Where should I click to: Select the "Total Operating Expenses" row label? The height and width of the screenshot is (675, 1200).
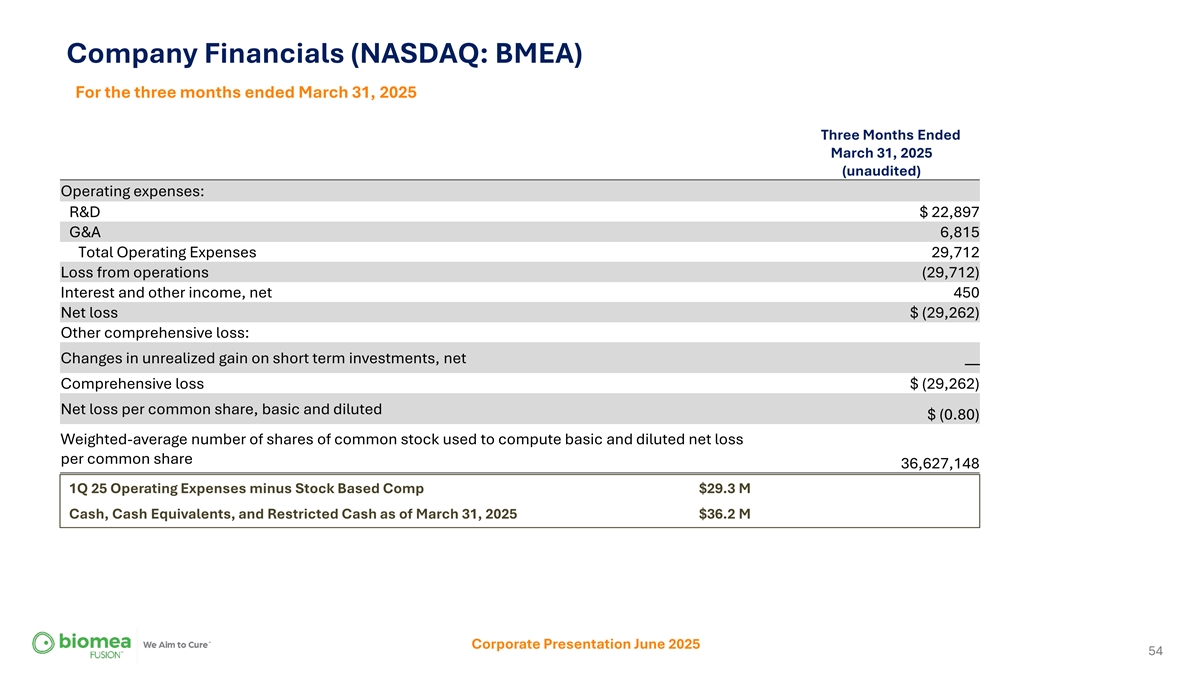coord(167,252)
